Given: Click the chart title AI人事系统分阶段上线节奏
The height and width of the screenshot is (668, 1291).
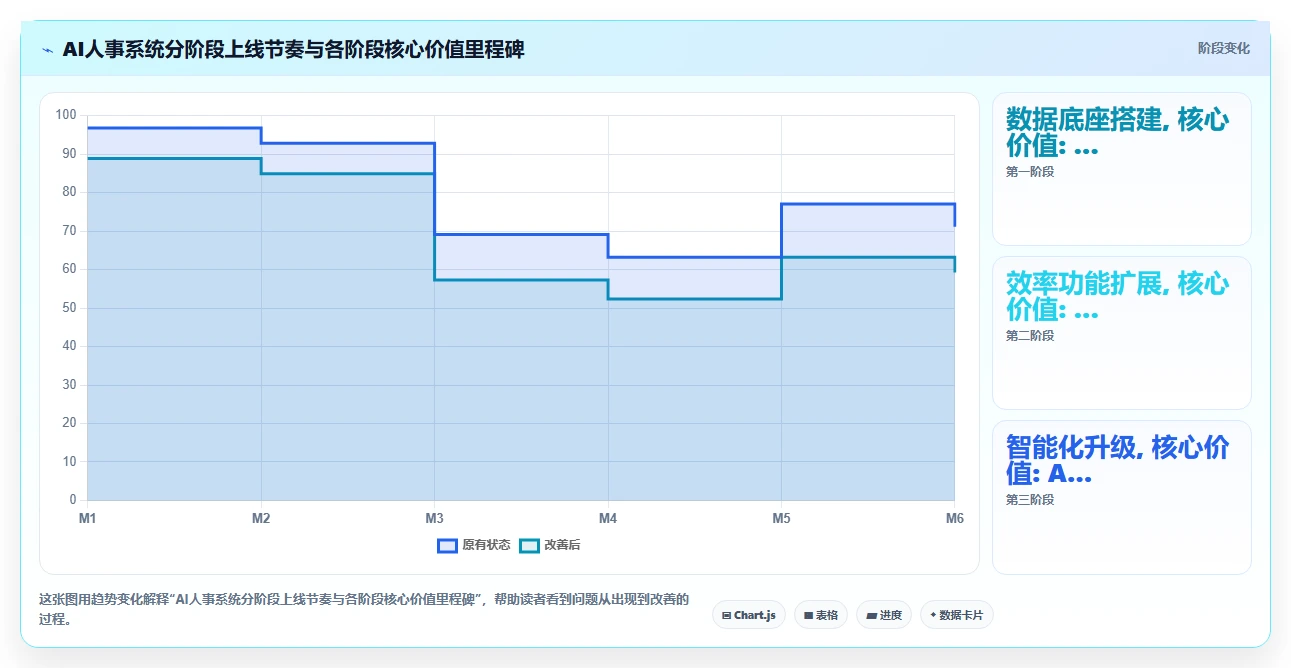Looking at the screenshot, I should 293,49.
